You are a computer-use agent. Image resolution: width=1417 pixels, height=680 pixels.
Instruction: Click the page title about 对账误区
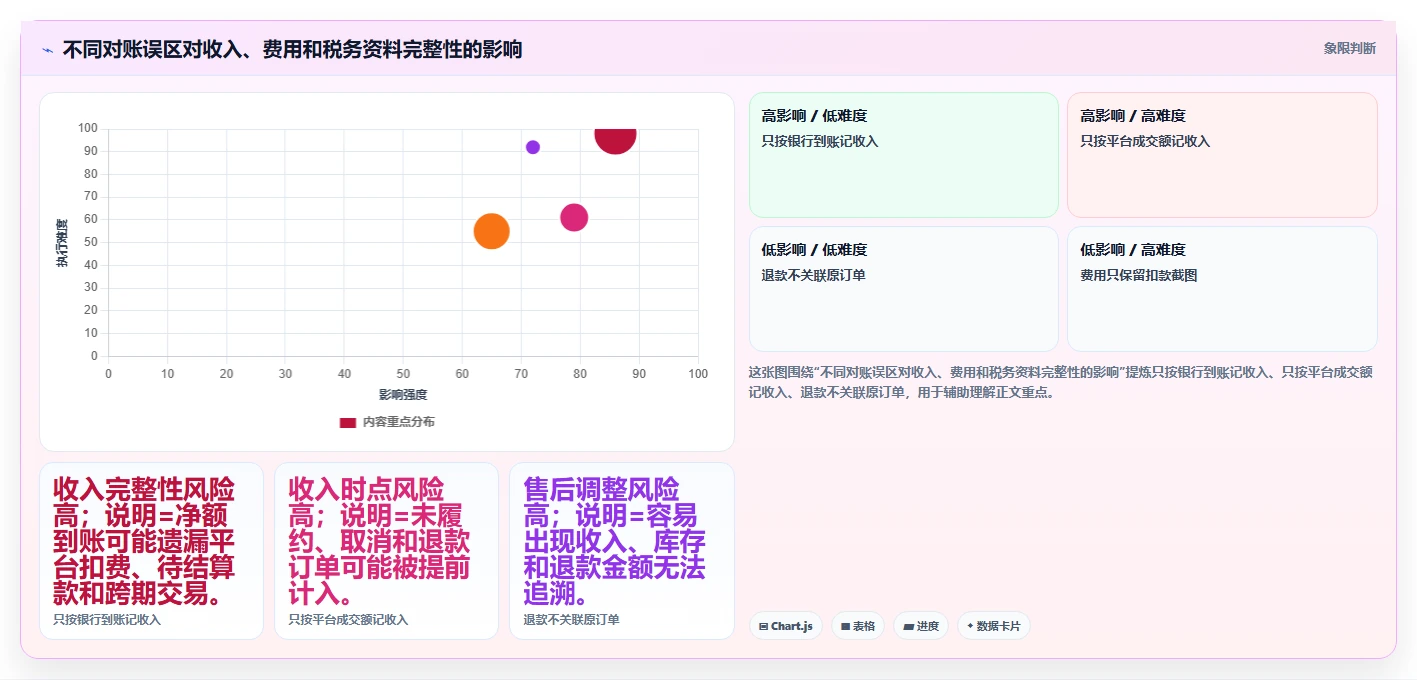click(292, 49)
